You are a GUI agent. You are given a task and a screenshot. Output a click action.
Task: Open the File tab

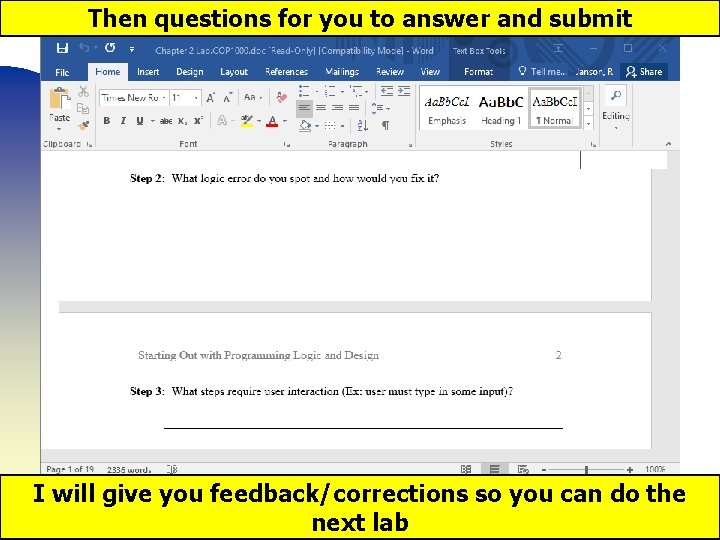(62, 72)
